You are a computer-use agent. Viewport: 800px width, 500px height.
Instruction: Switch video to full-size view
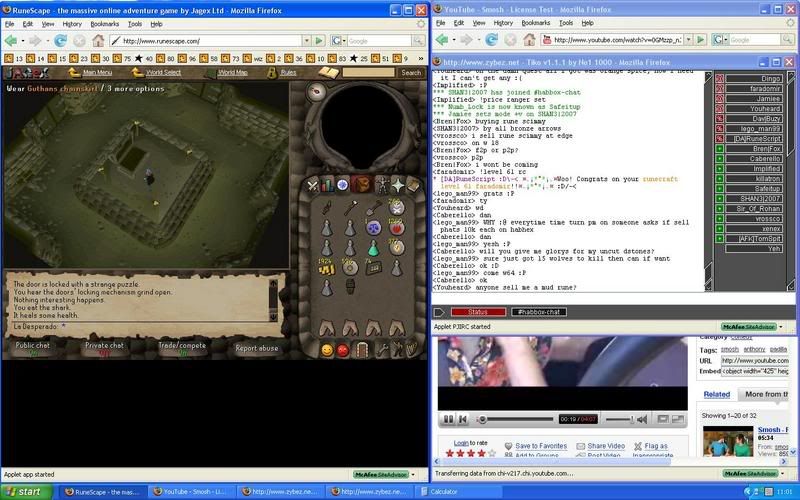678,419
